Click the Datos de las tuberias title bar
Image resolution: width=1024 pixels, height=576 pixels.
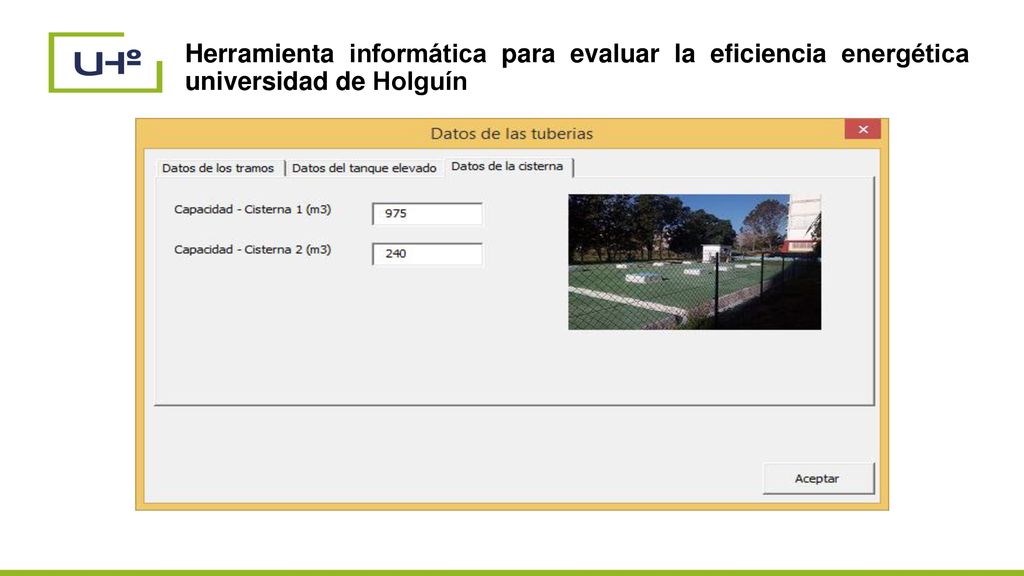click(x=511, y=133)
